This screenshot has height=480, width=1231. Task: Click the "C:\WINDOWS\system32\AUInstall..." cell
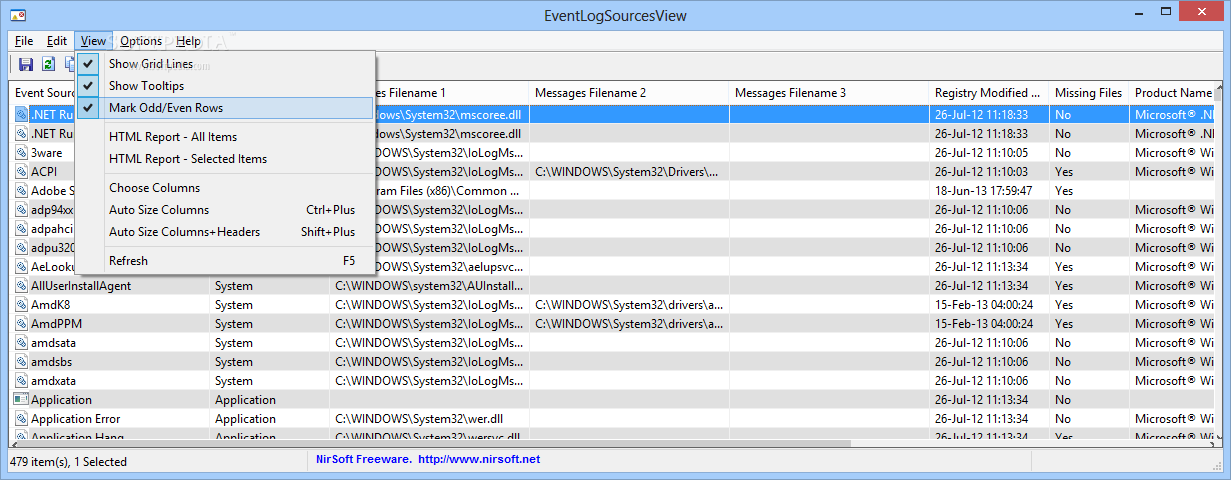click(430, 286)
